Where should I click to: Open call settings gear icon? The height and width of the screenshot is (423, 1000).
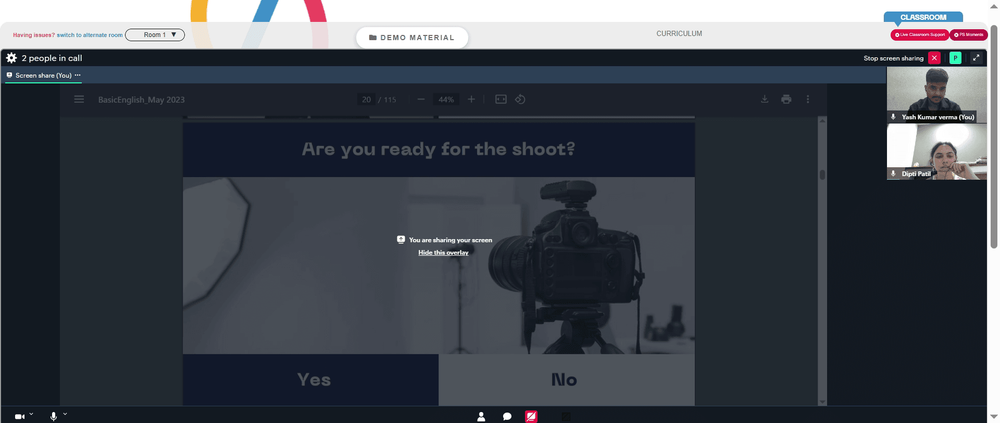[x=11, y=58]
